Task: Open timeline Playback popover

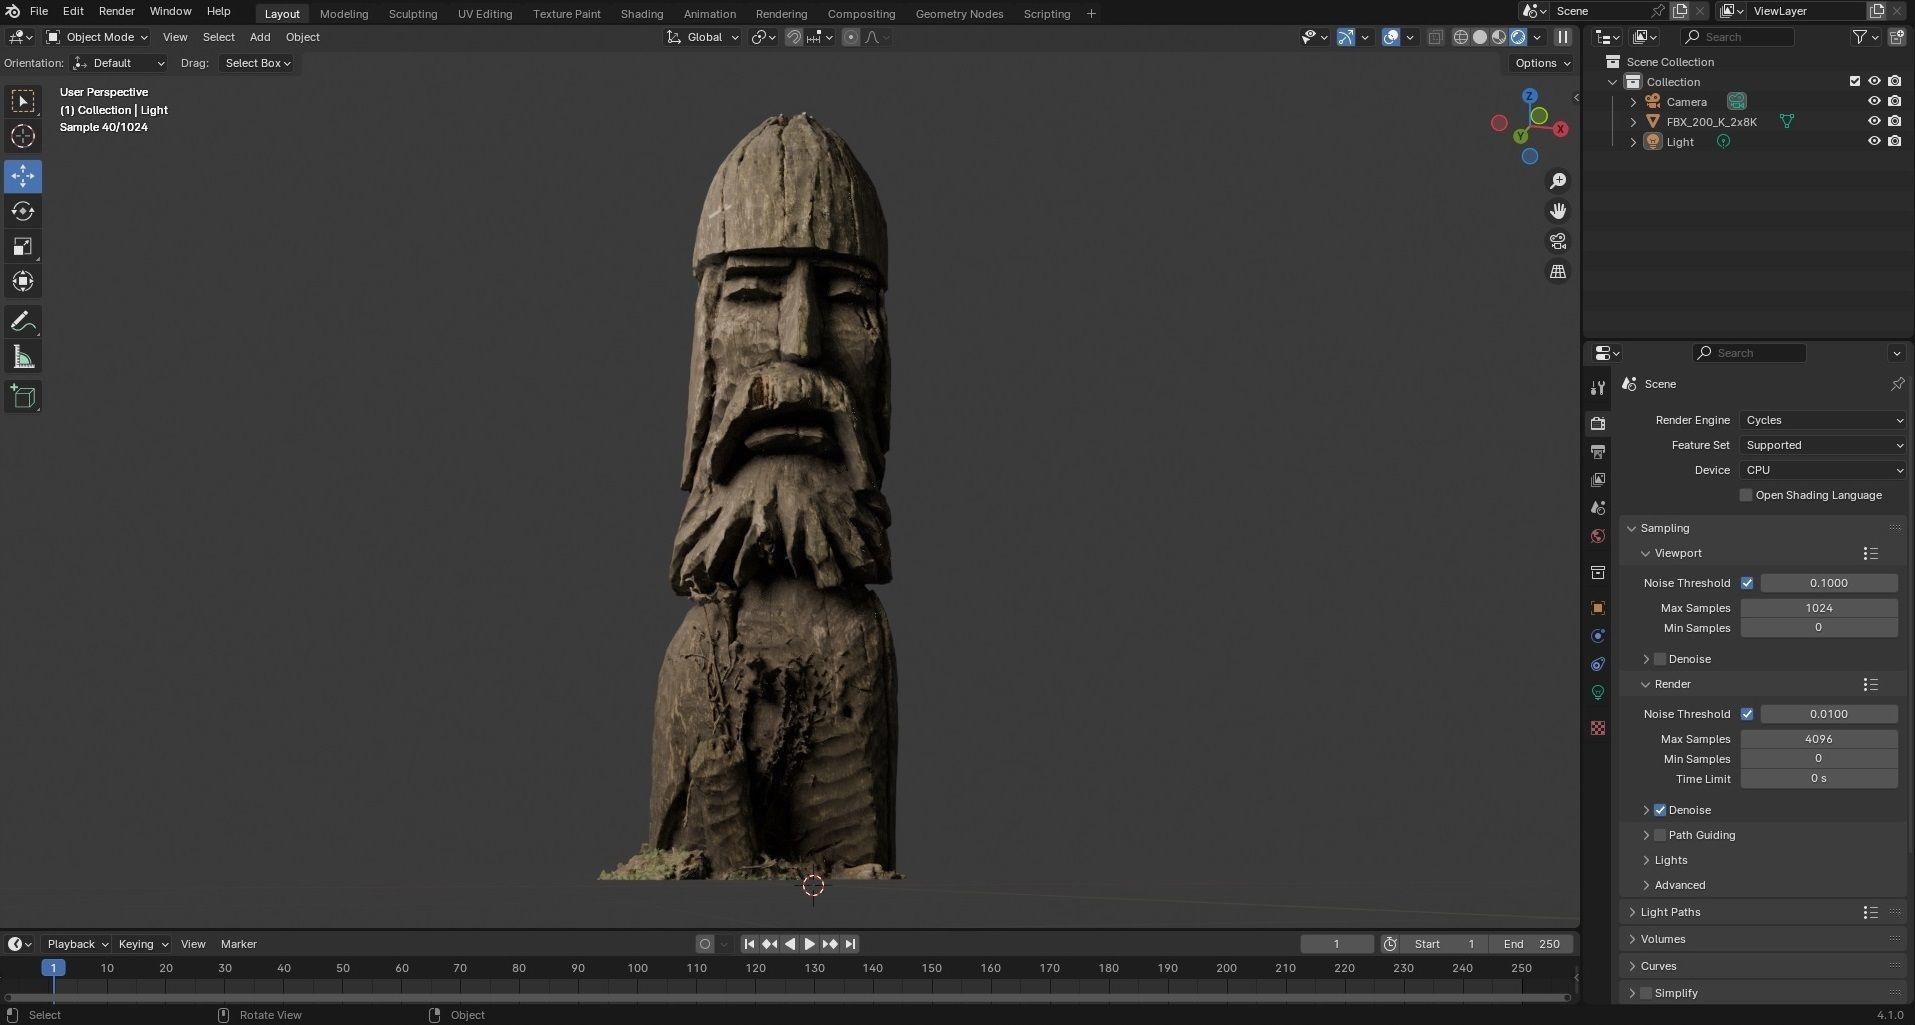Action: click(77, 944)
